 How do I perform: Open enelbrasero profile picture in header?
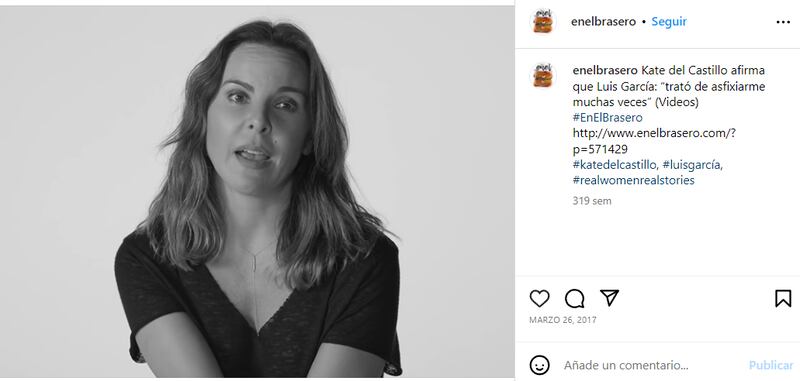coord(543,21)
